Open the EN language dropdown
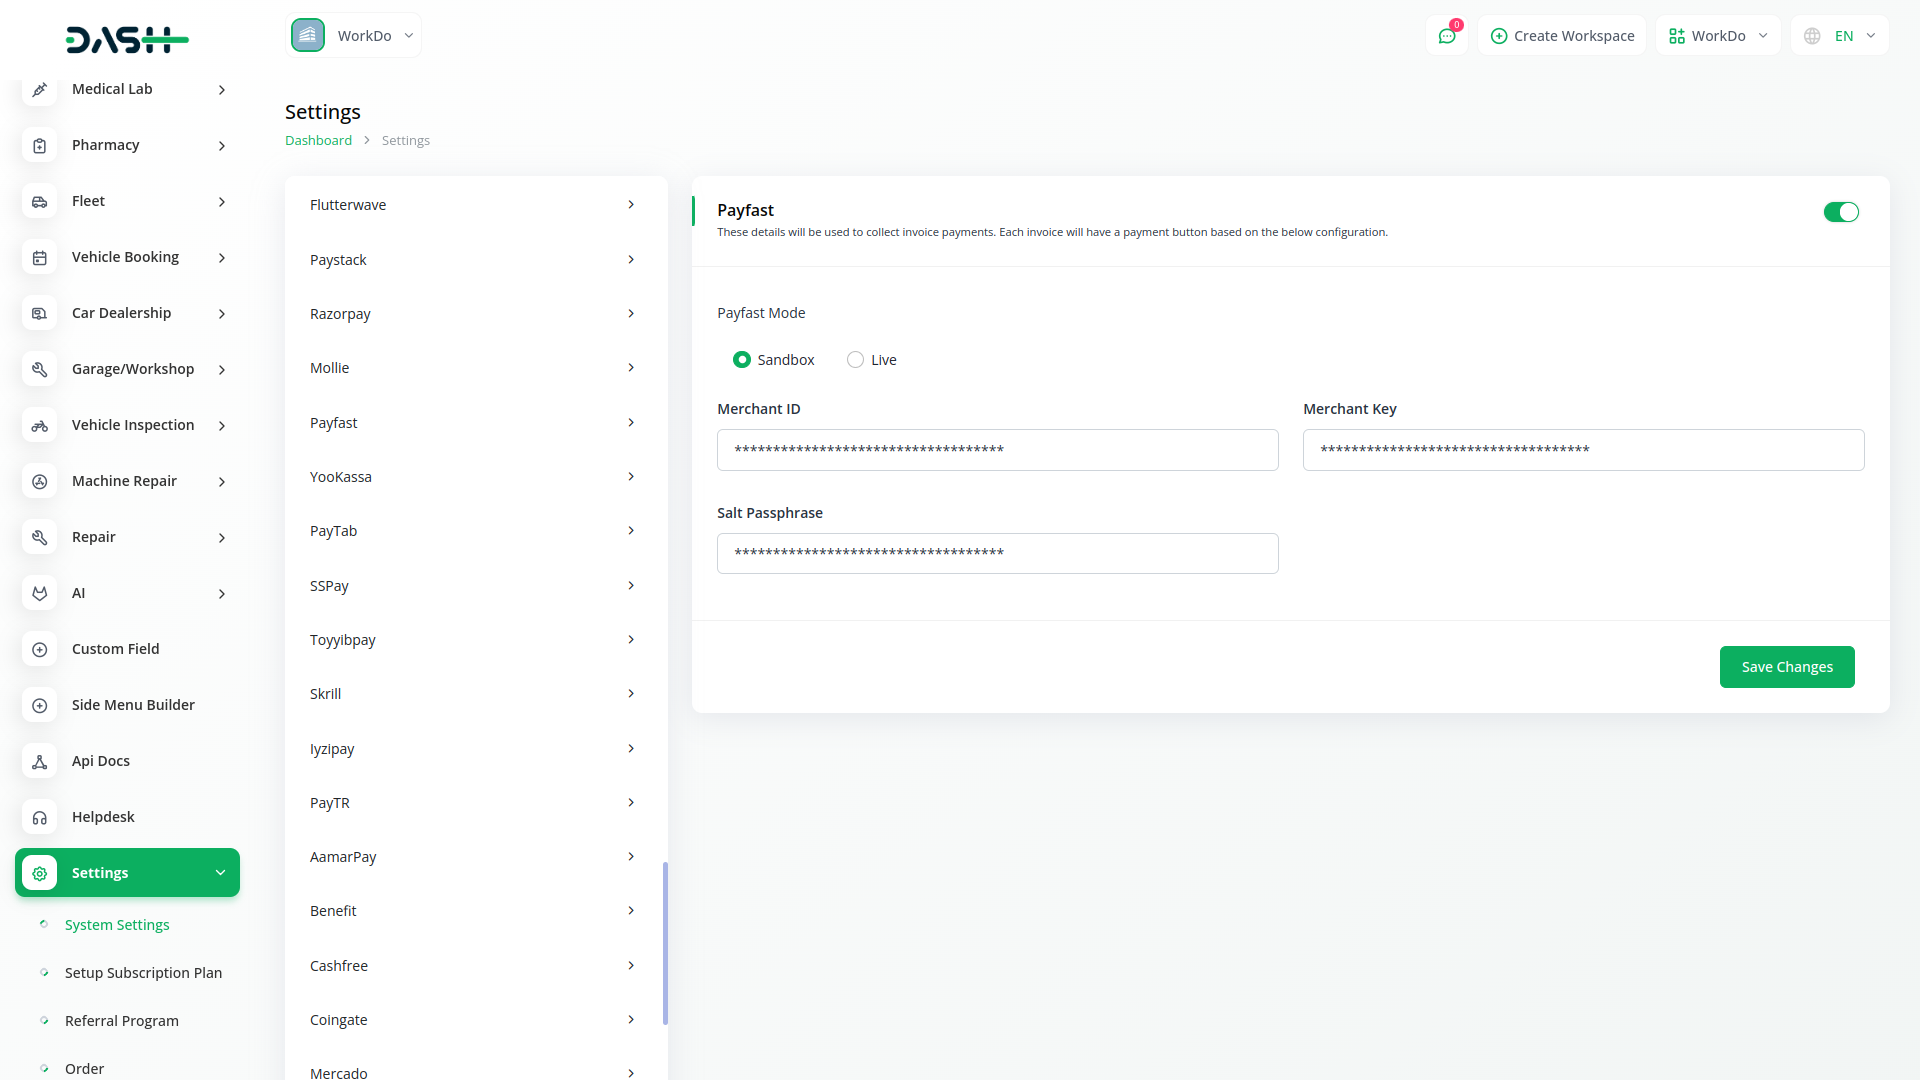The height and width of the screenshot is (1080, 1920). pyautogui.click(x=1840, y=36)
